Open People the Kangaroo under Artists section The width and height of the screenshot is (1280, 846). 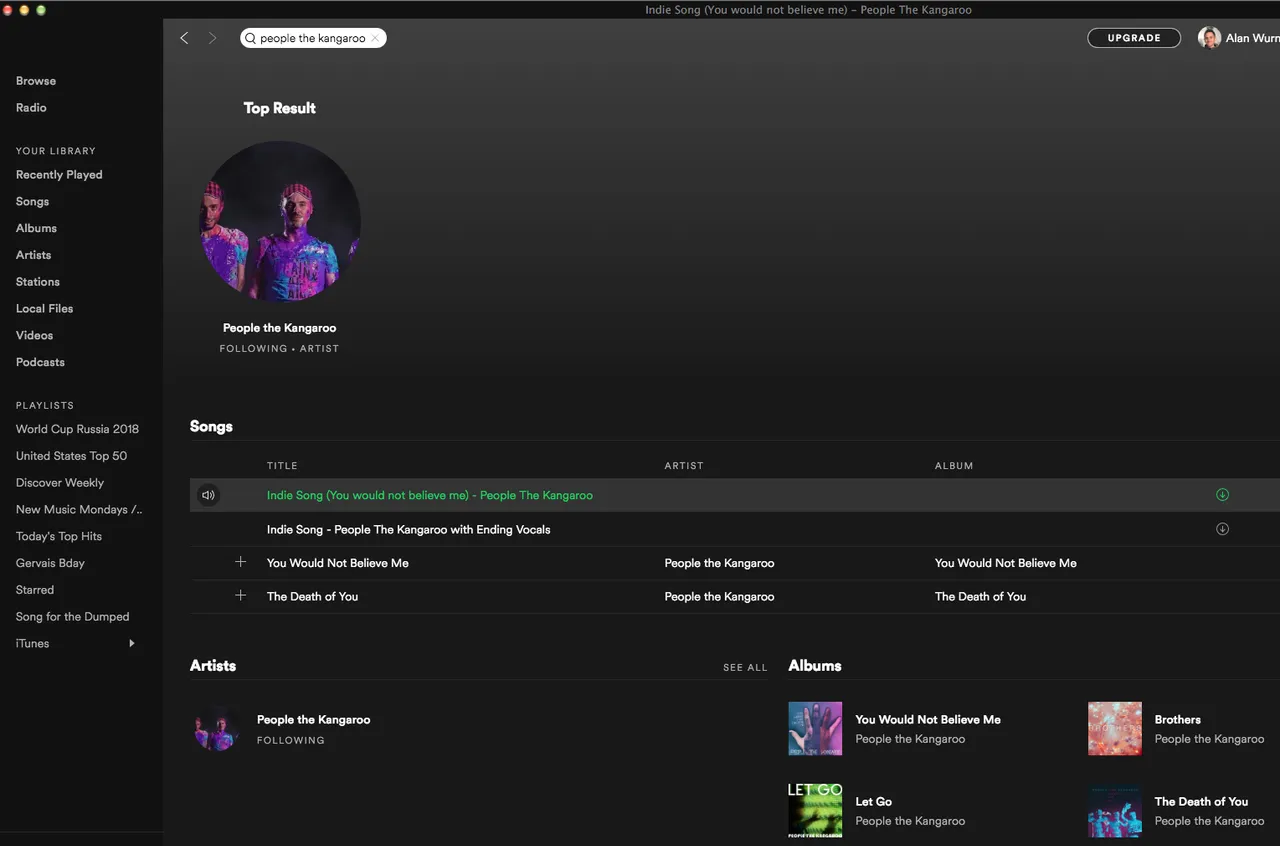tap(314, 720)
